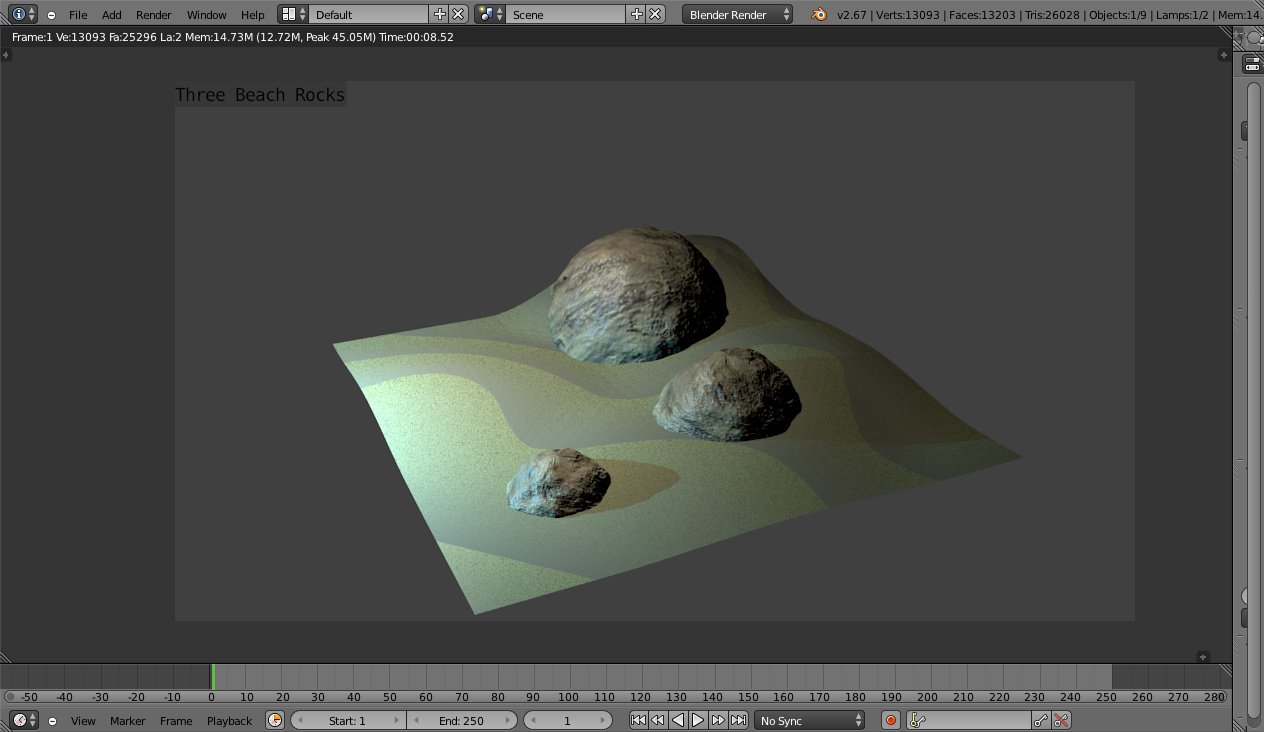This screenshot has height=732, width=1264.
Task: Delete the Default screen layout
Action: [458, 14]
